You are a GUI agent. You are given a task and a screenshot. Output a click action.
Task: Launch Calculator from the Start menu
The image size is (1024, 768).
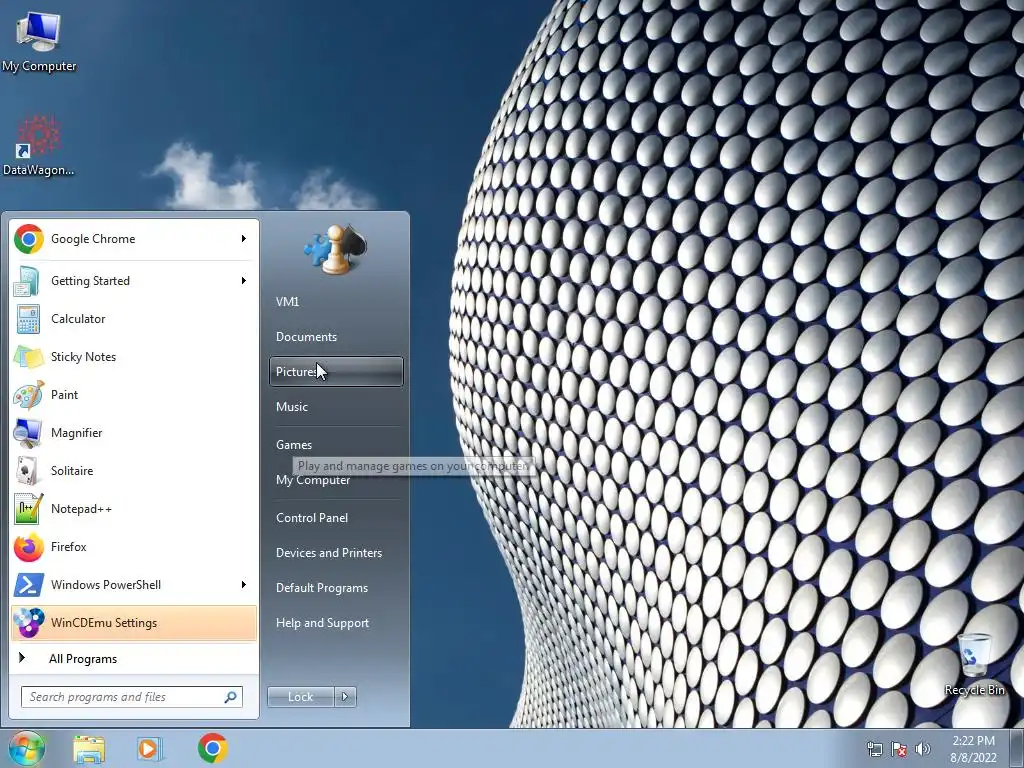tap(133, 319)
